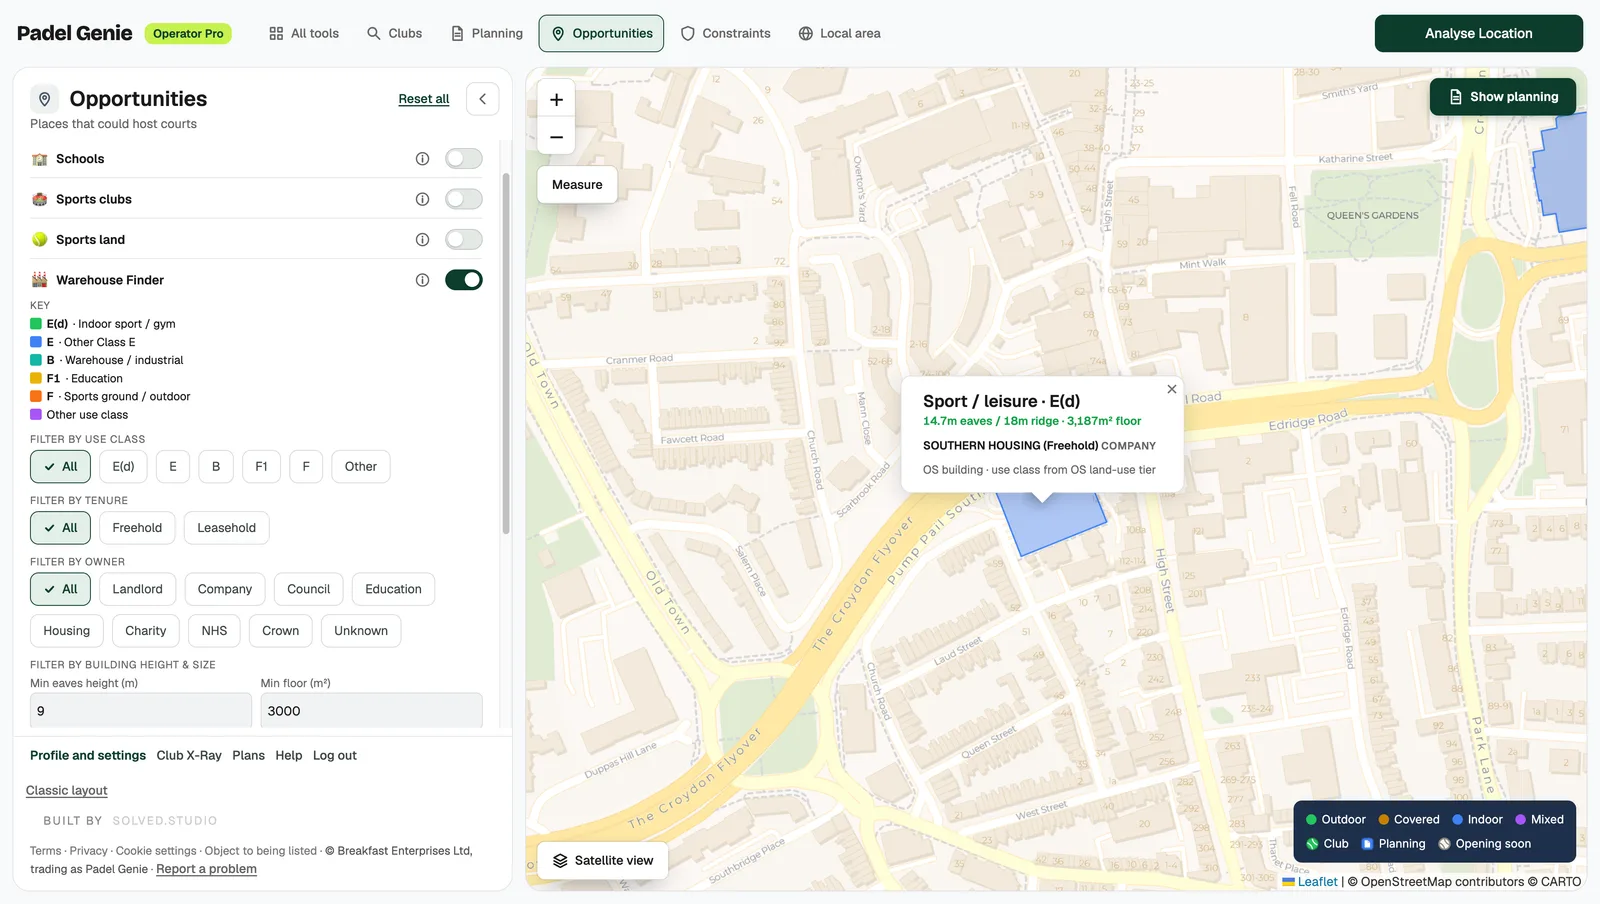Open Club X-Ray from footer

(189, 755)
